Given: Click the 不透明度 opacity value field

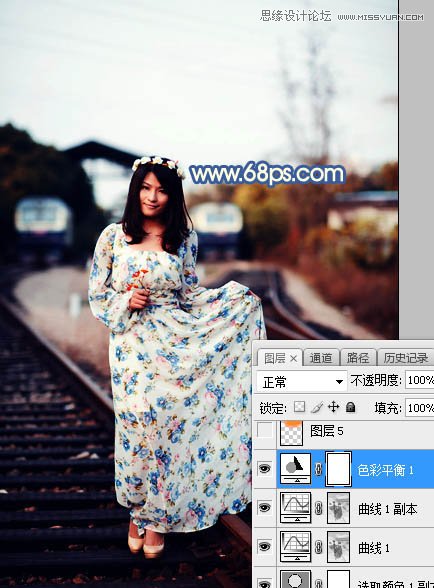Looking at the screenshot, I should click(420, 380).
